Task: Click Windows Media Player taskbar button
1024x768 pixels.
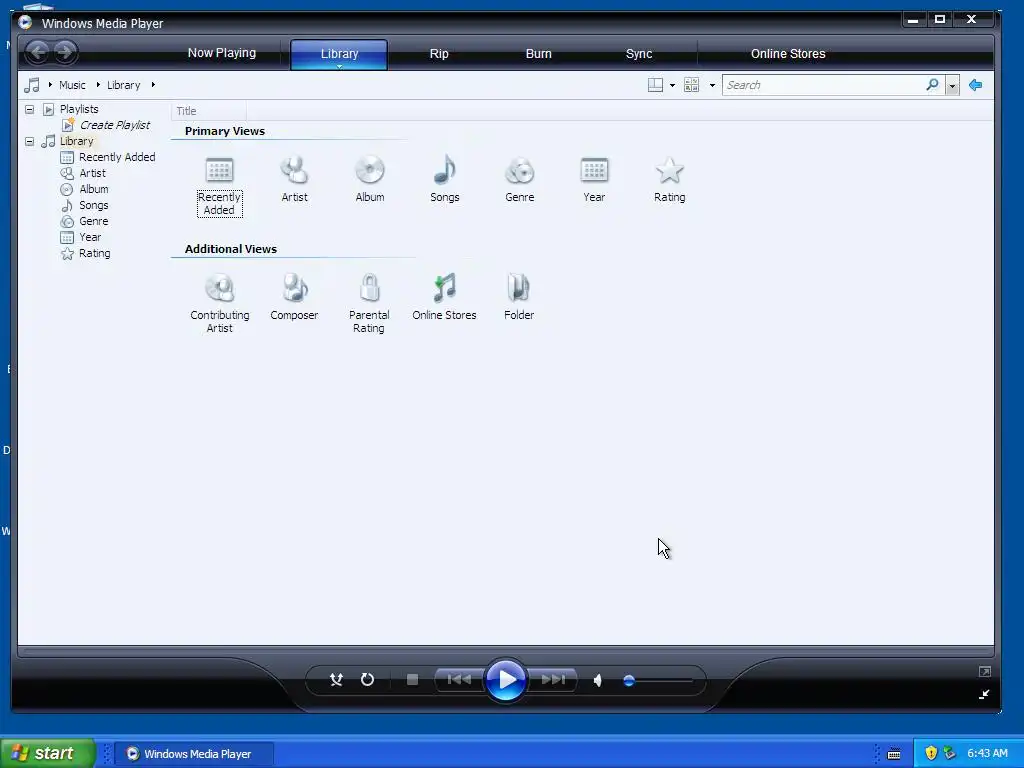Action: point(194,754)
